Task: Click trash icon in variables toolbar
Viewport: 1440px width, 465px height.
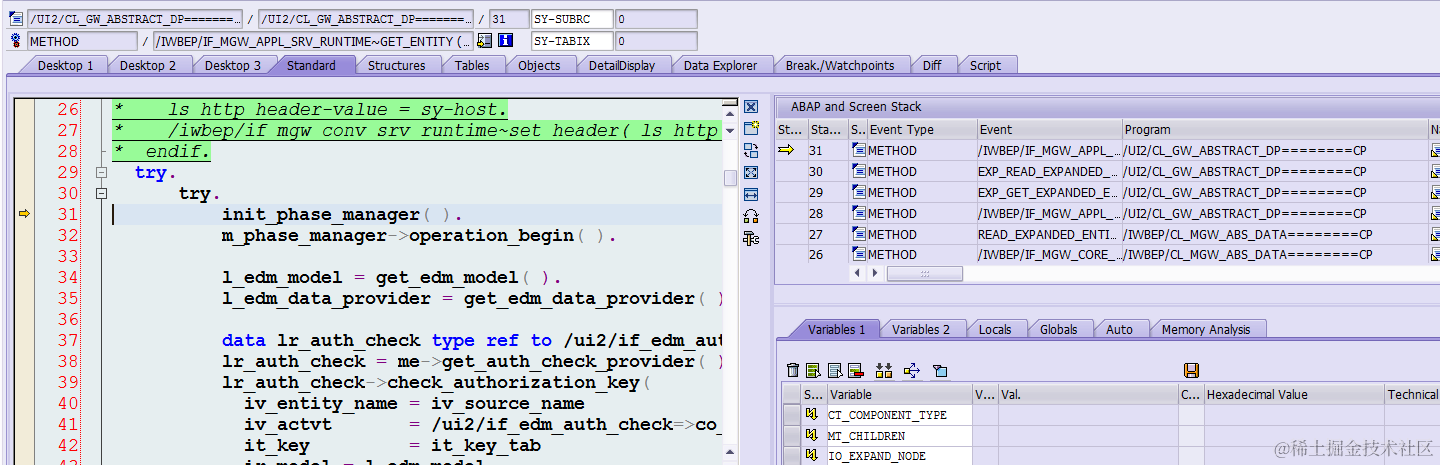Action: 793,371
